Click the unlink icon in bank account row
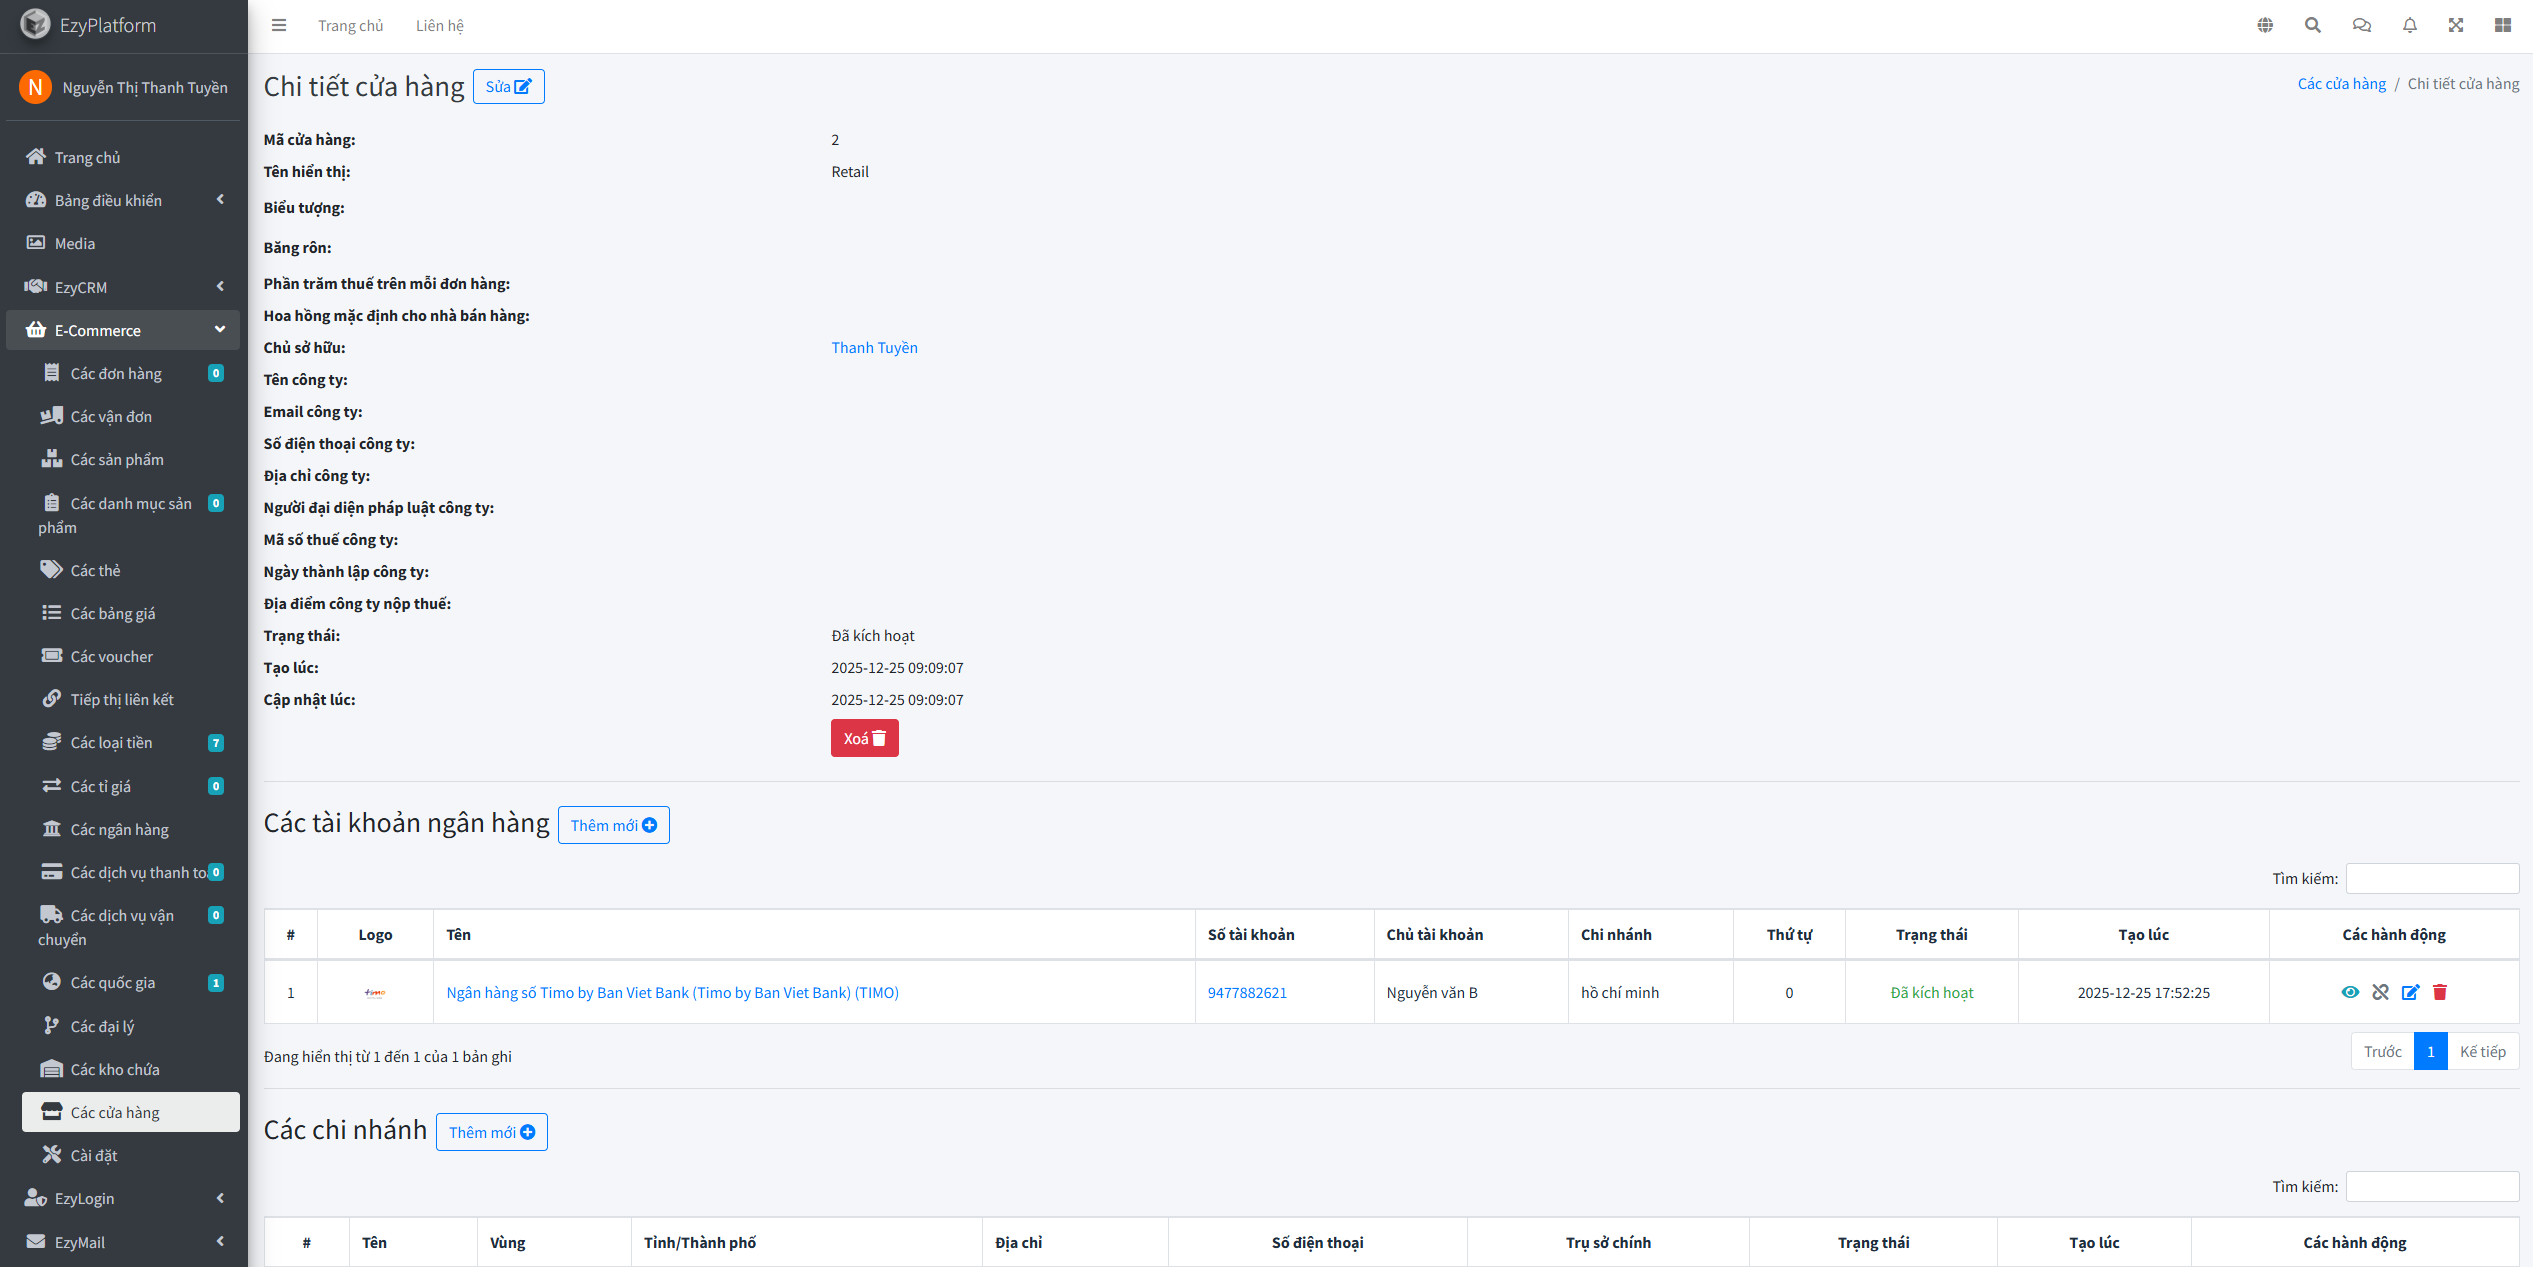This screenshot has width=2533, height=1267. (x=2380, y=992)
